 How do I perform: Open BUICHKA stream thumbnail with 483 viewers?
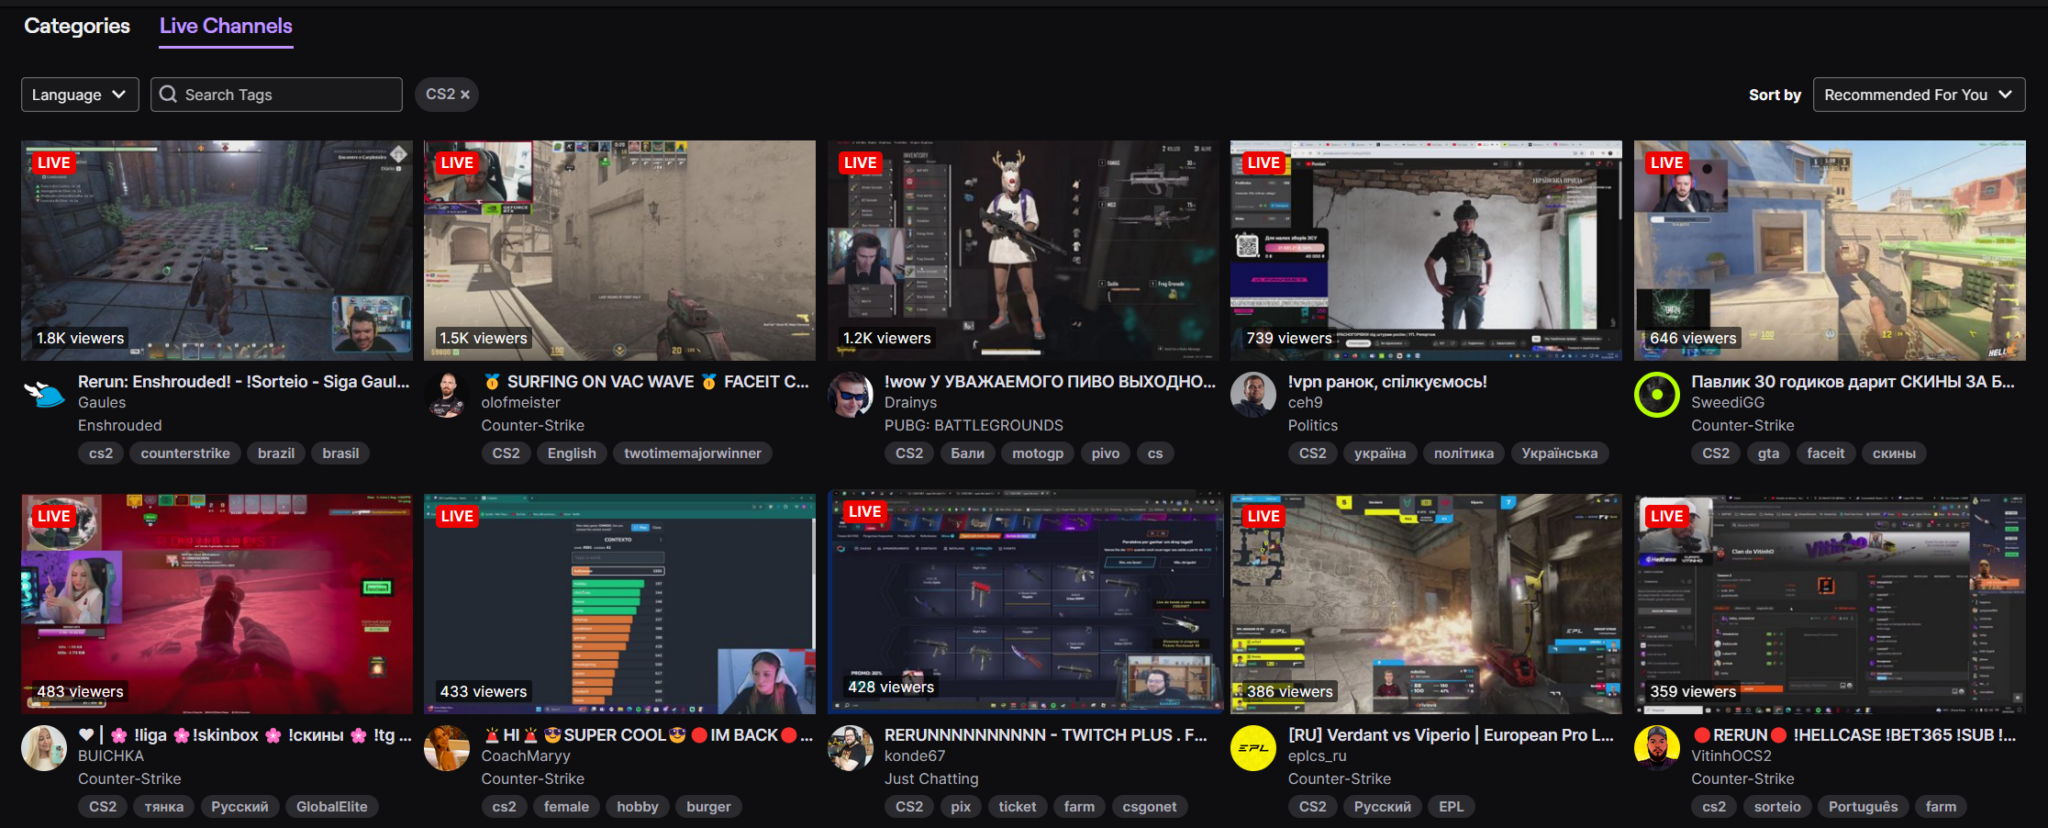217,604
